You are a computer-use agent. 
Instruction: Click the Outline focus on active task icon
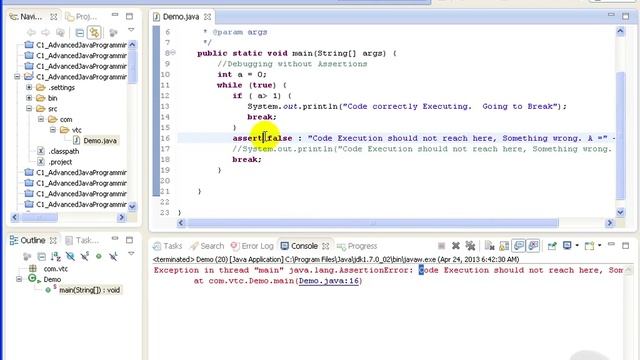coord(27,256)
